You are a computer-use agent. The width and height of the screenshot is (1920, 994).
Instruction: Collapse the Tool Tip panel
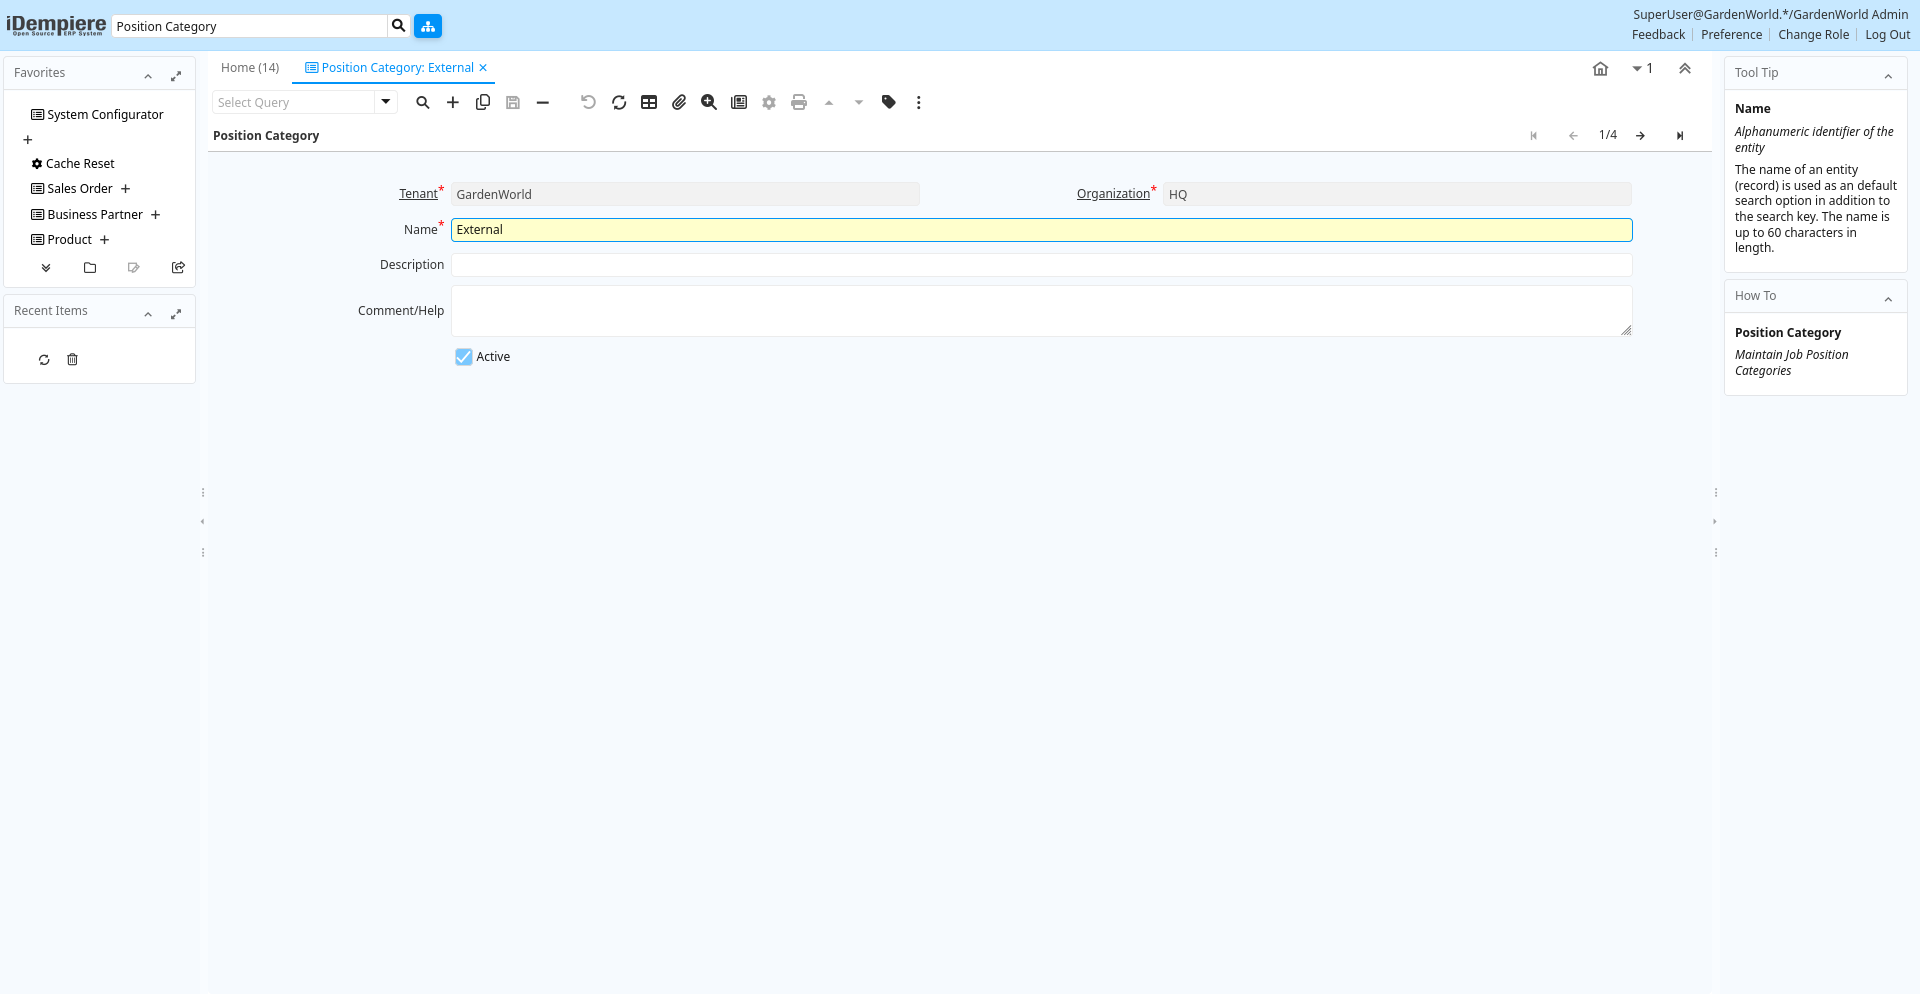pos(1888,76)
